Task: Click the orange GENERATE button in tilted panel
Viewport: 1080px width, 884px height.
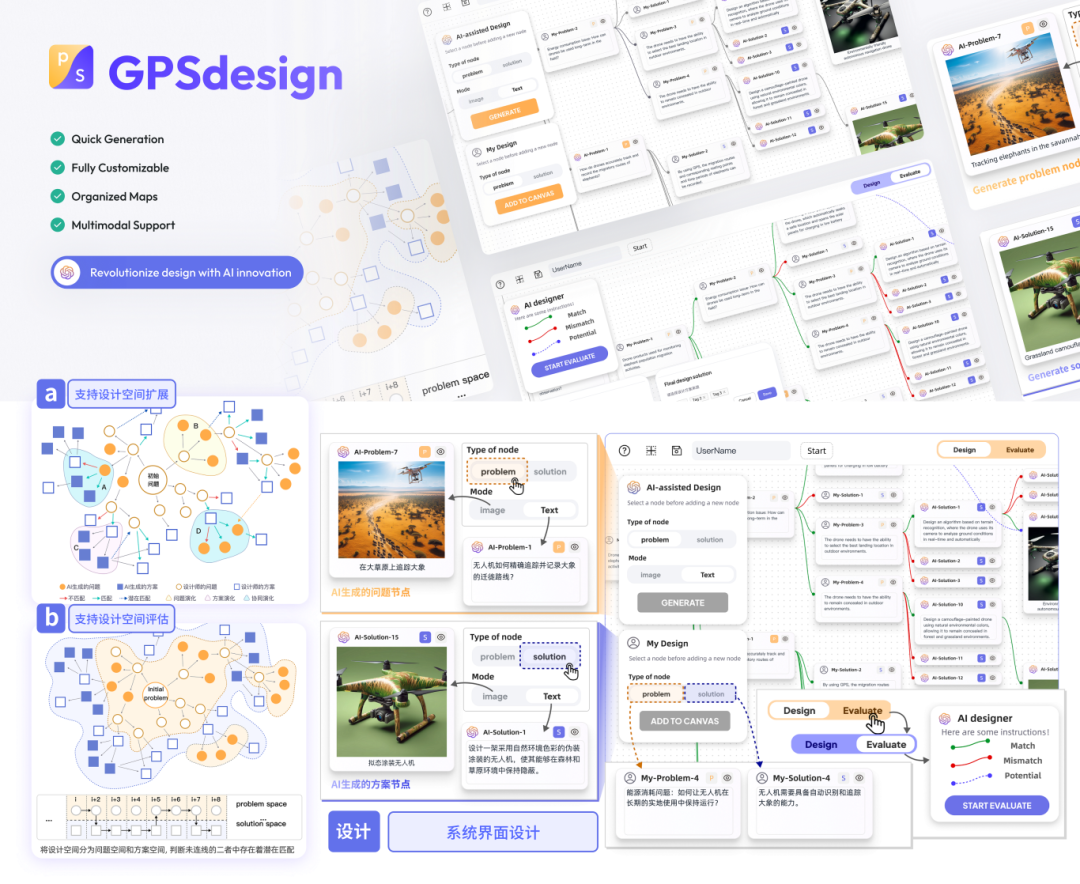Action: click(505, 114)
